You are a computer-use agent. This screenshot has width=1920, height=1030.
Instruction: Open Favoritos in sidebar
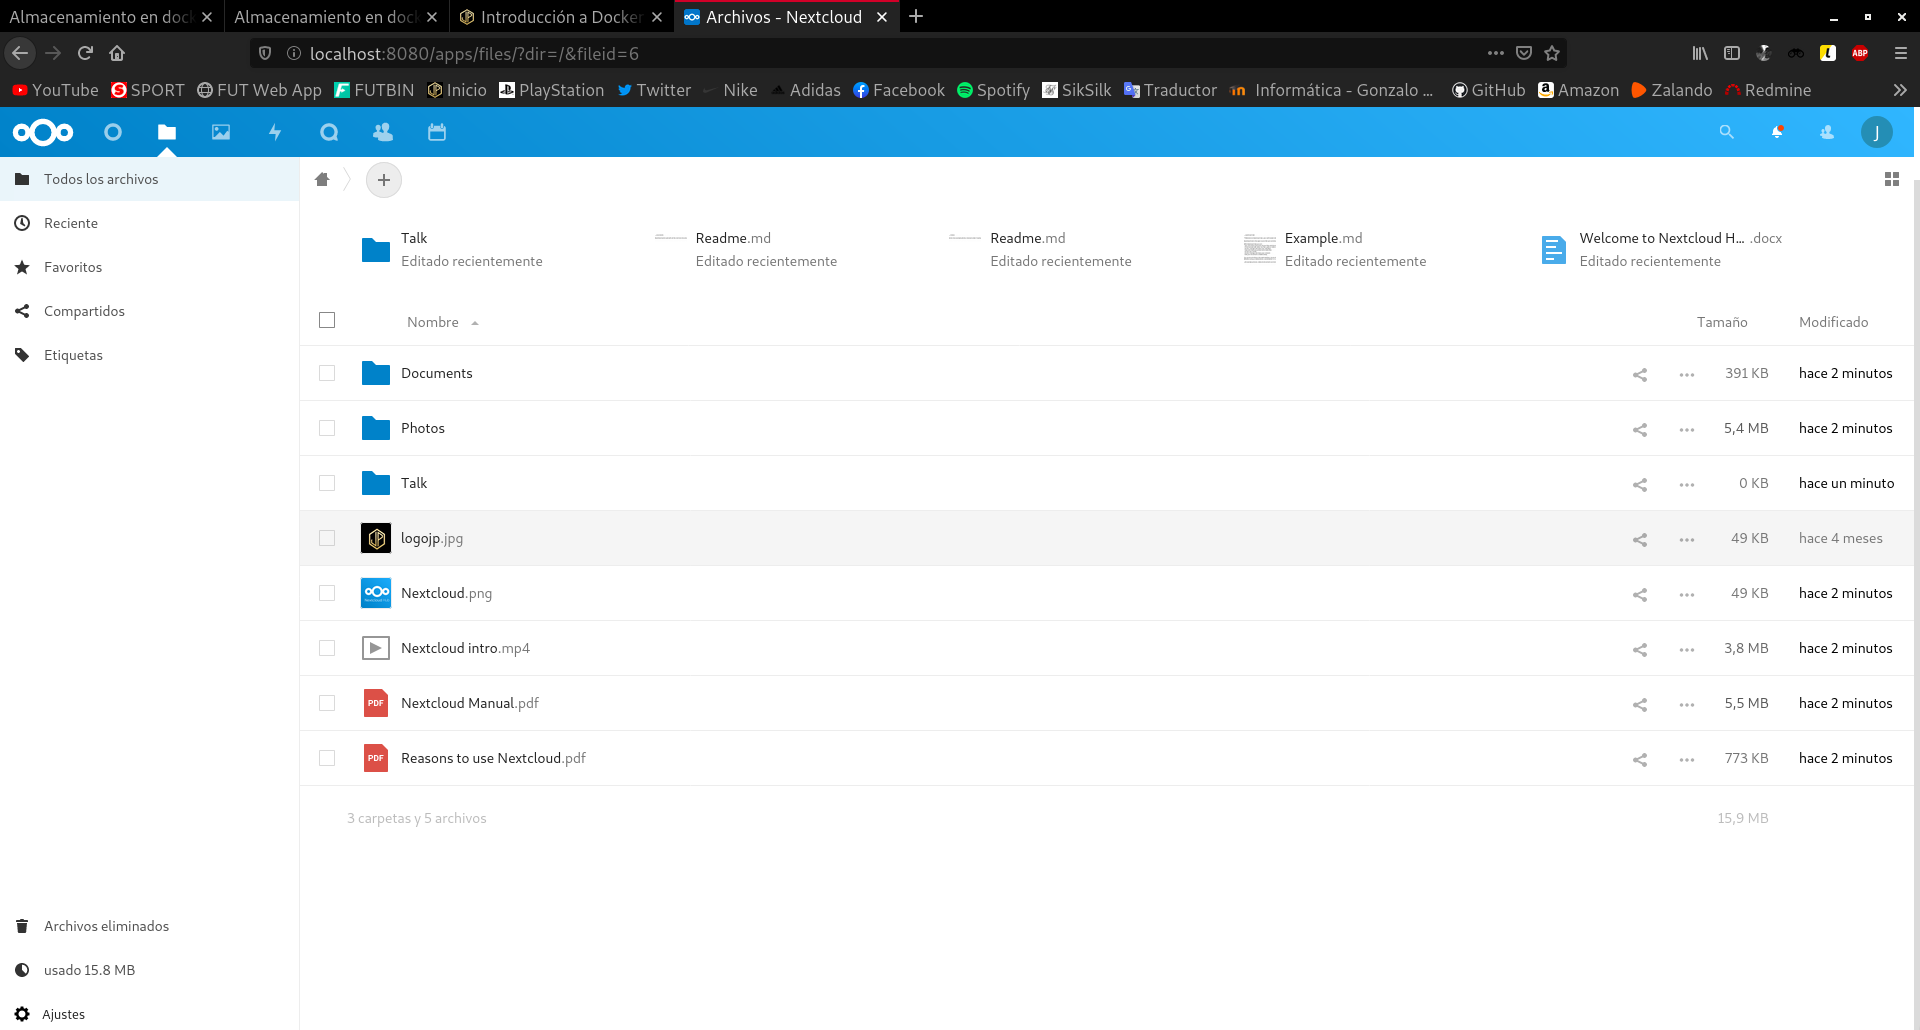click(x=149, y=267)
